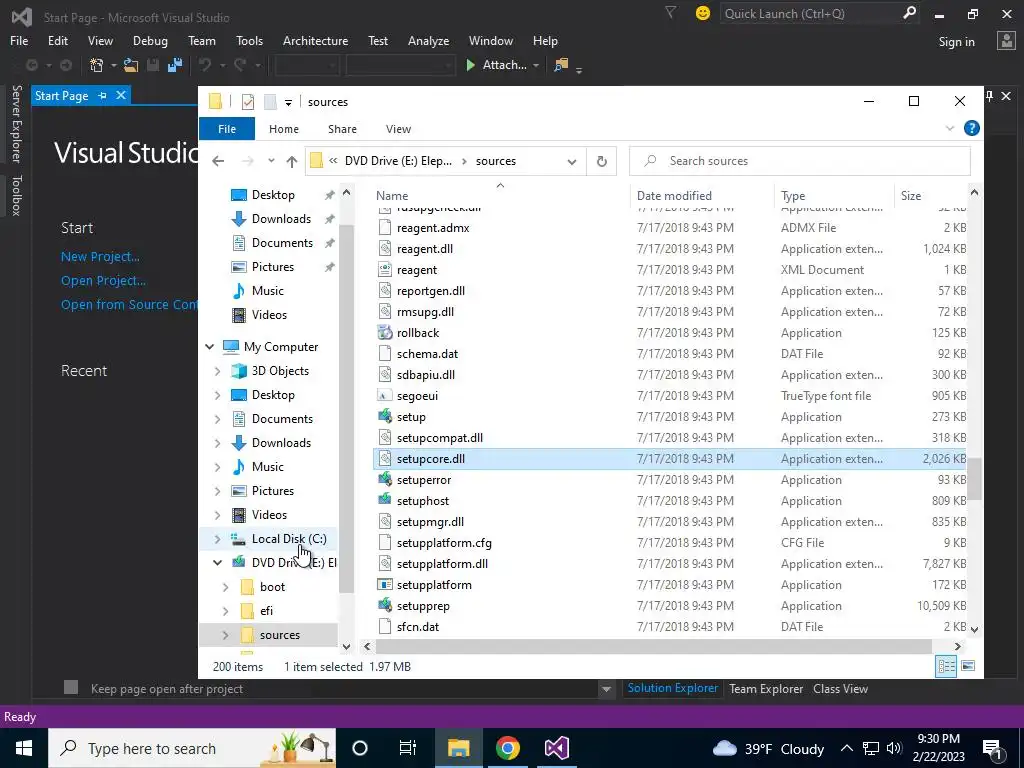Open the quick access toolbar customize dropdown
Image resolution: width=1024 pixels, height=768 pixels.
tap(288, 103)
